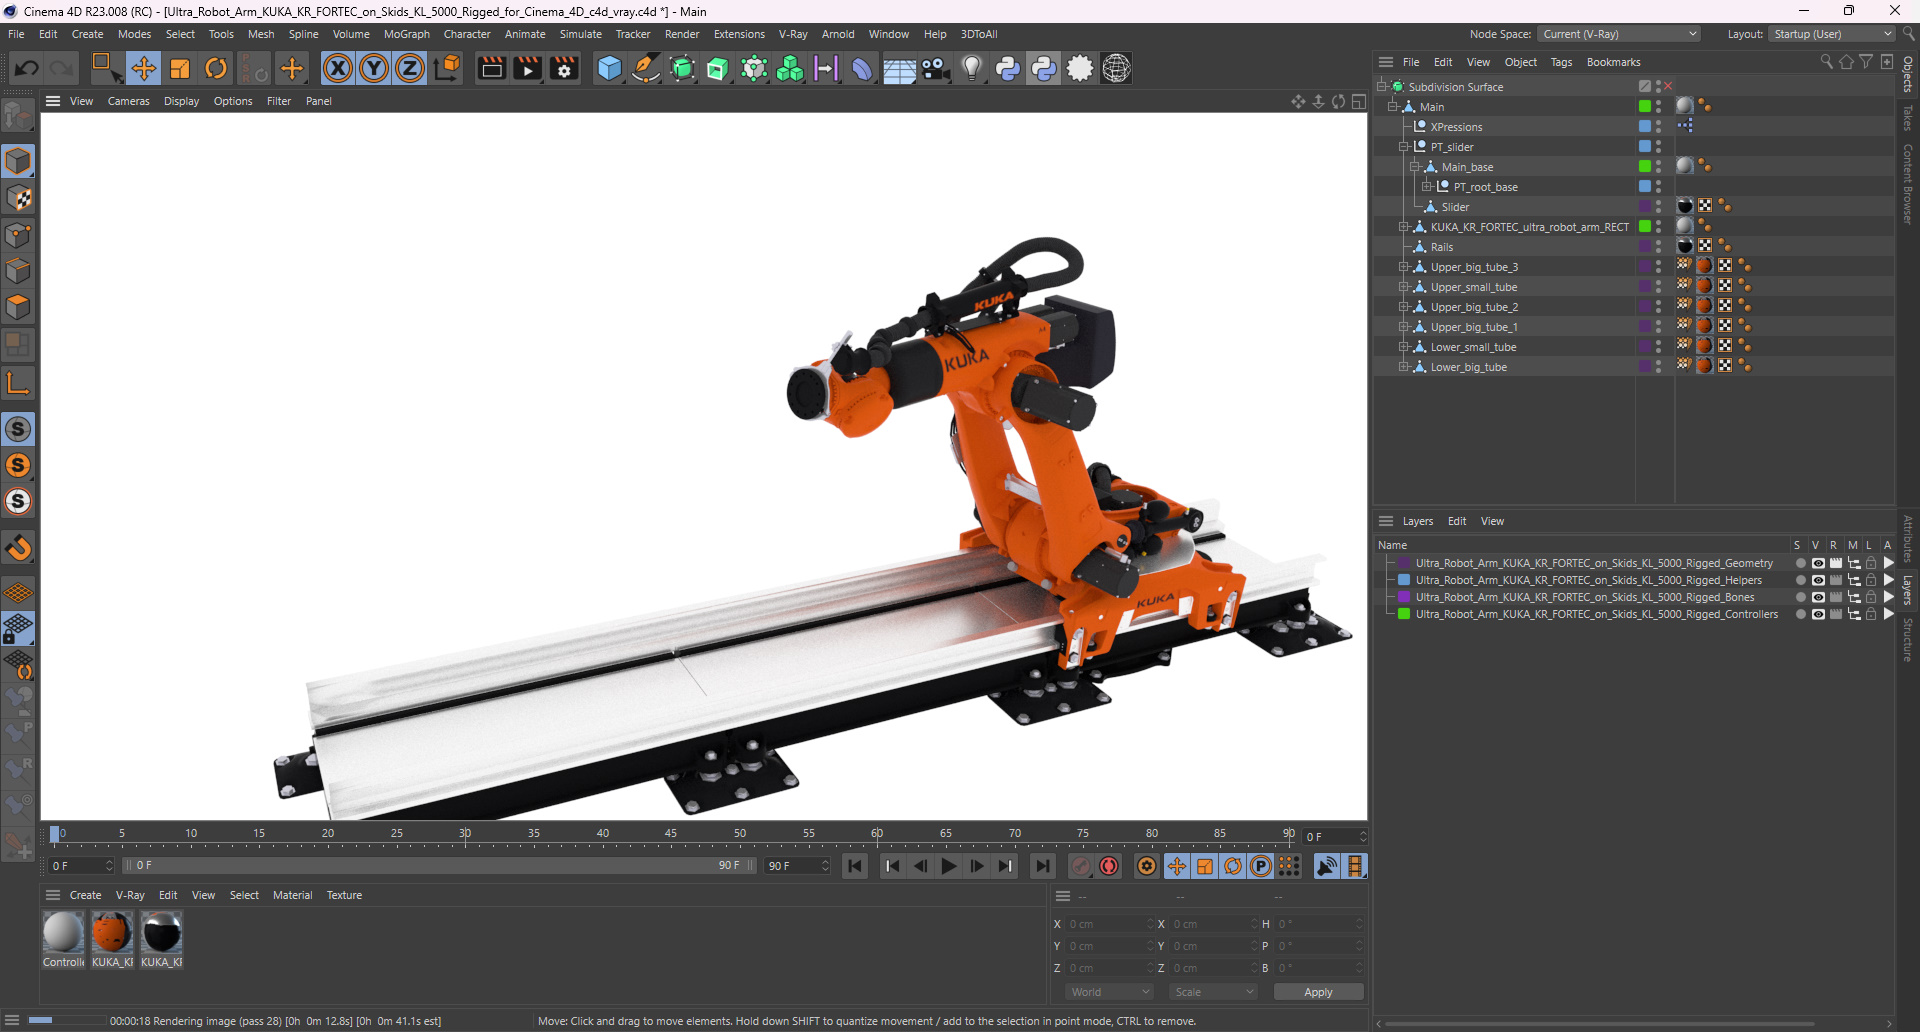
Task: Open the Scale mode dropdown
Action: (1213, 992)
